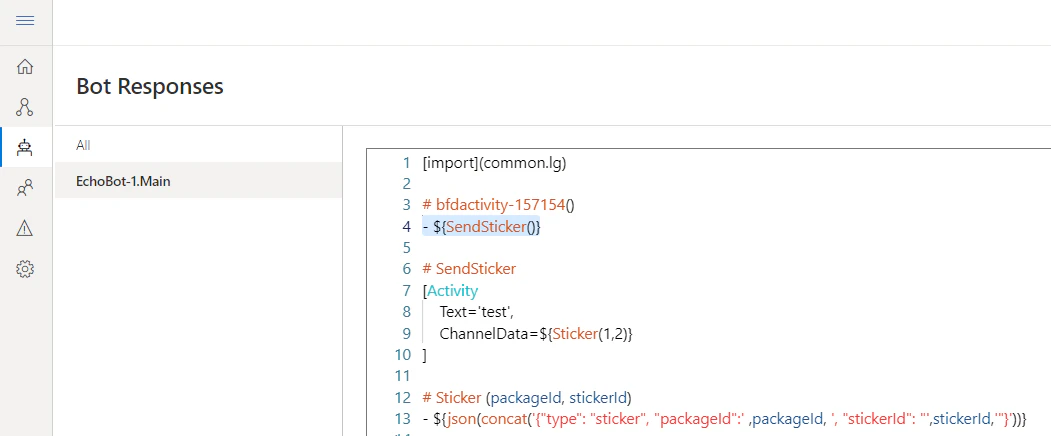This screenshot has height=436, width=1051.
Task: Click the Activity keyword on line 7
Action: tap(452, 291)
